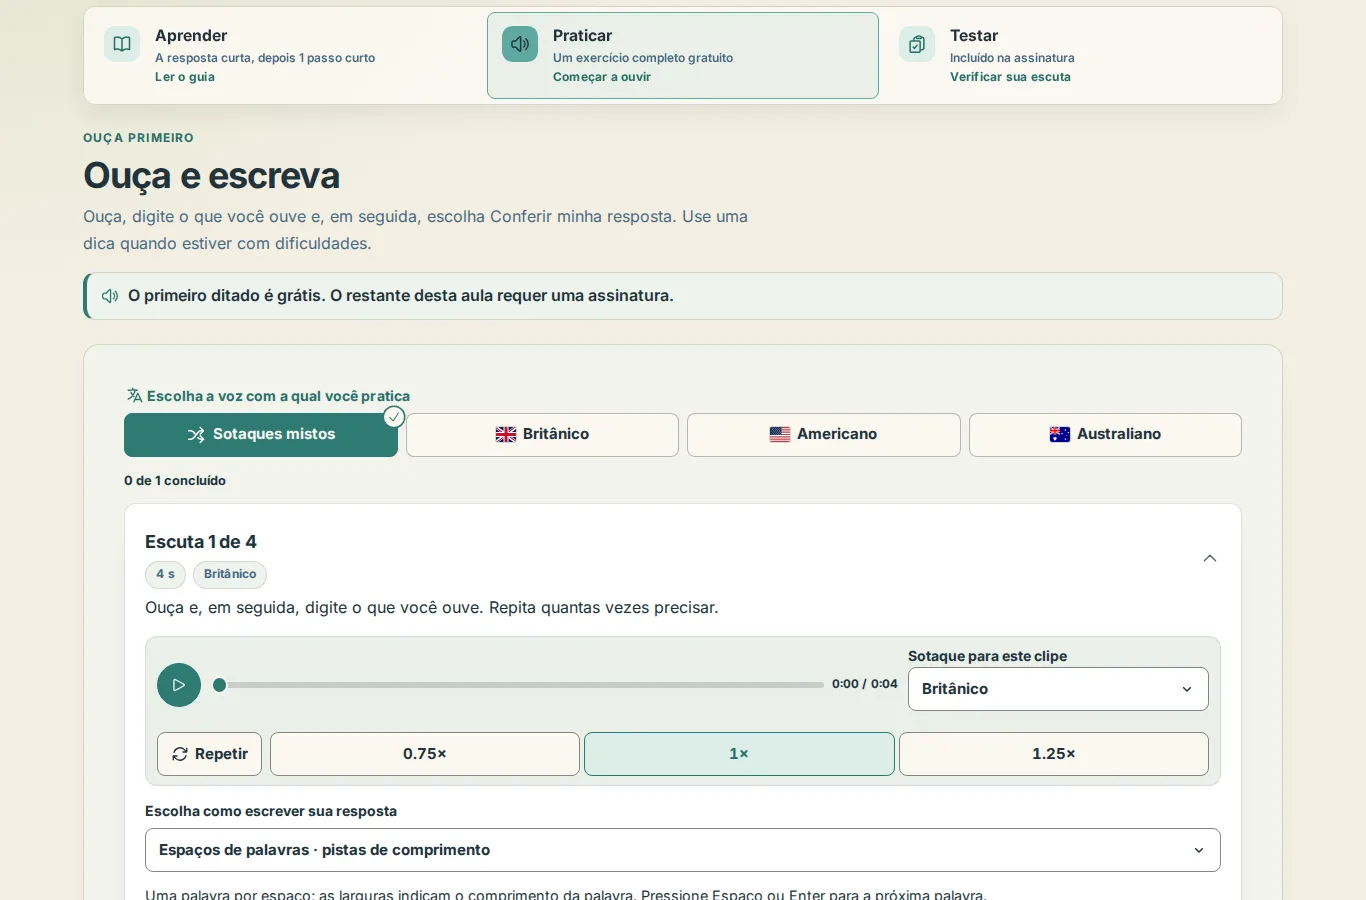Open the answer writing mode dropdown
This screenshot has height=900, width=1366.
coord(683,850)
